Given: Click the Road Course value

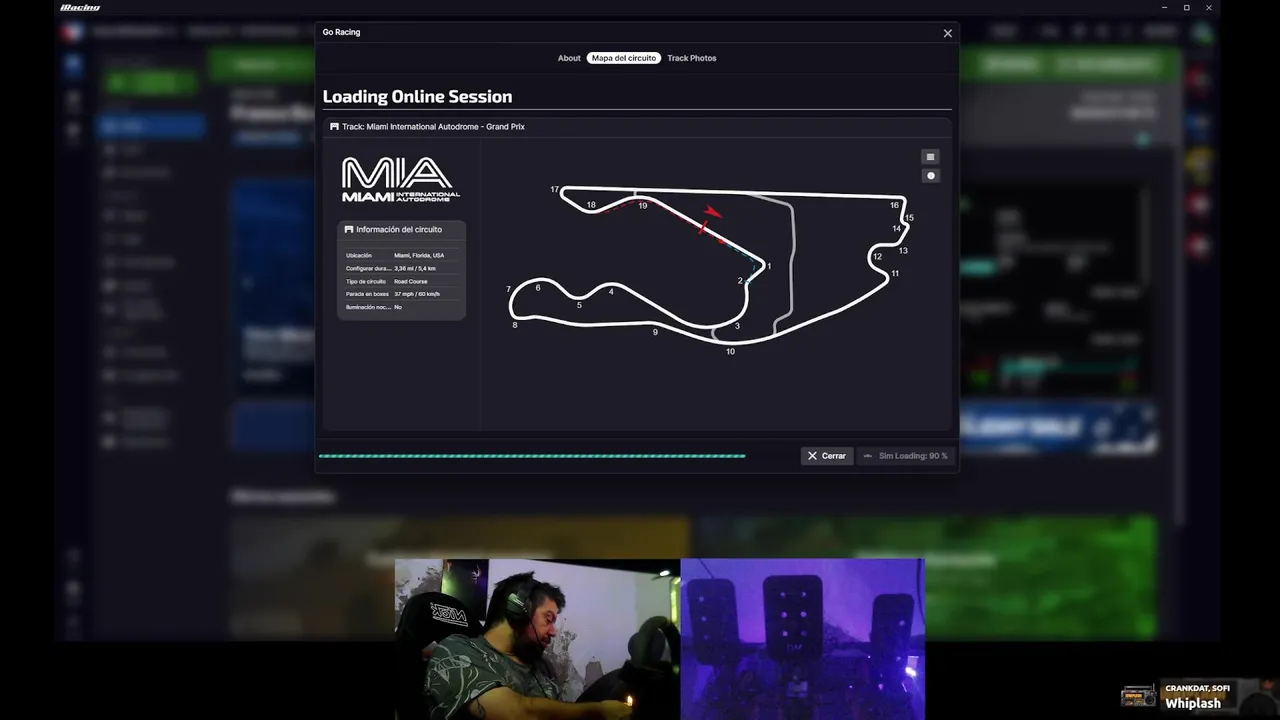Looking at the screenshot, I should tap(410, 282).
